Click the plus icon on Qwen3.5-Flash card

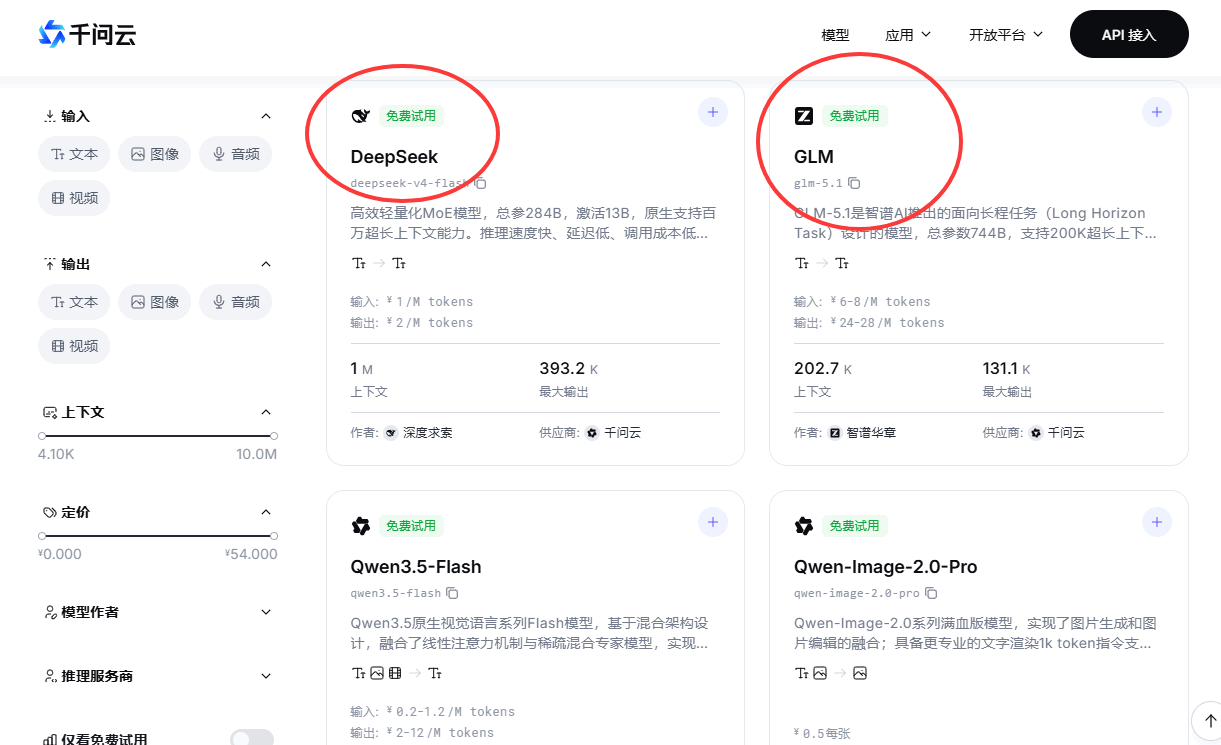tap(712, 522)
